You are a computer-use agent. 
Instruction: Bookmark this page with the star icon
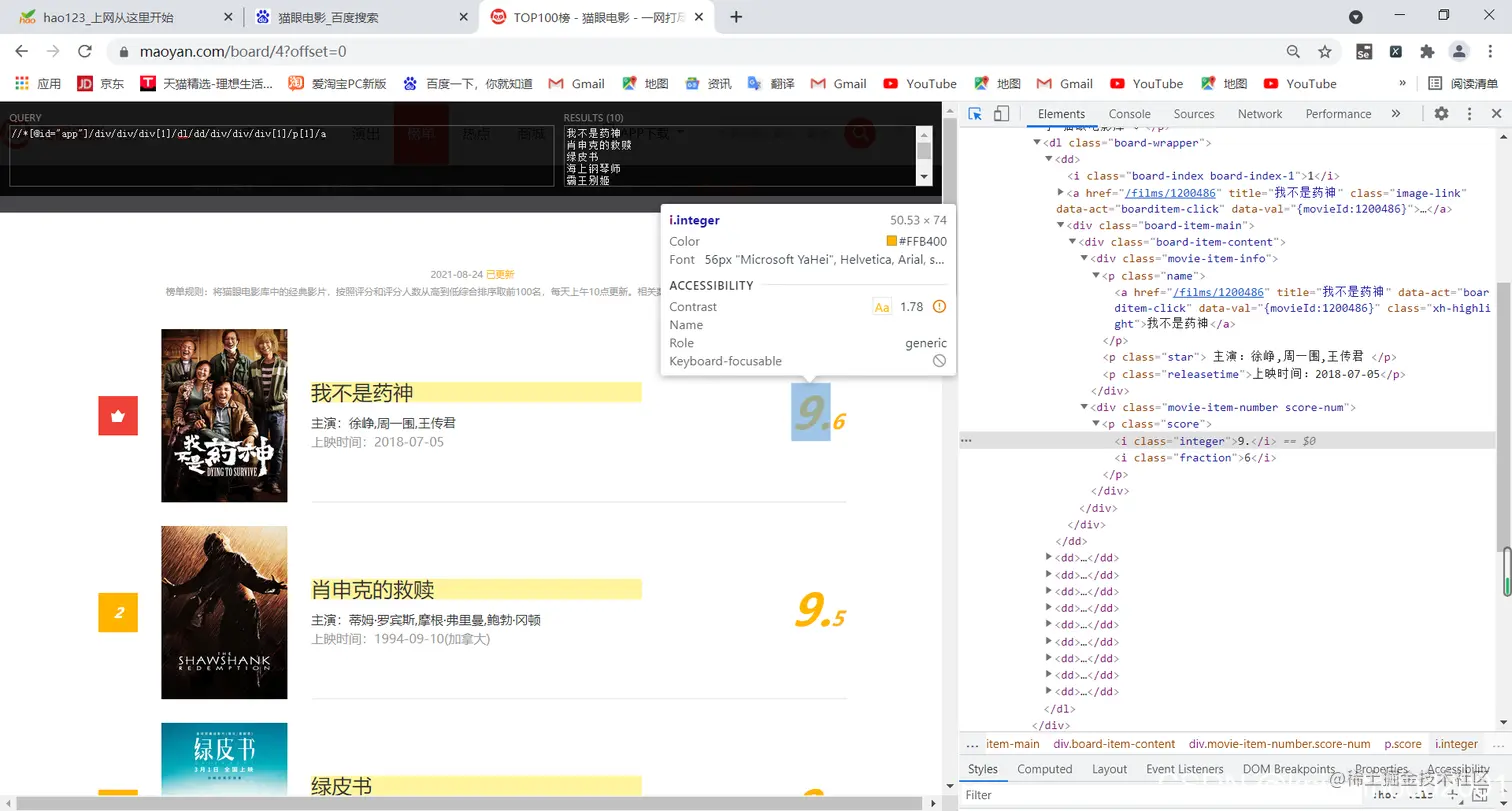[1325, 51]
